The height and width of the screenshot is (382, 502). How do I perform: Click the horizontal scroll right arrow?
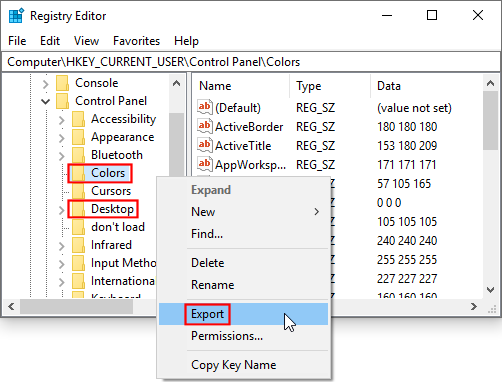[474, 306]
